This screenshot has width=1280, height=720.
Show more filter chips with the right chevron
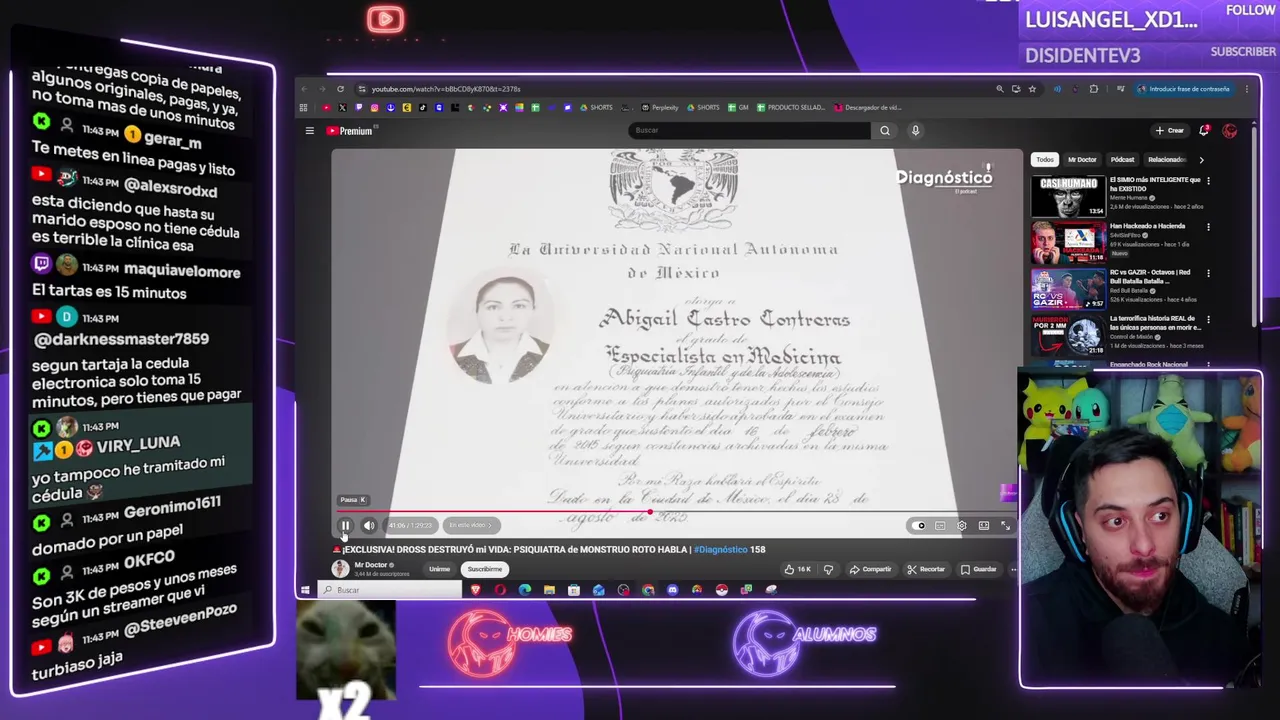(x=1201, y=159)
